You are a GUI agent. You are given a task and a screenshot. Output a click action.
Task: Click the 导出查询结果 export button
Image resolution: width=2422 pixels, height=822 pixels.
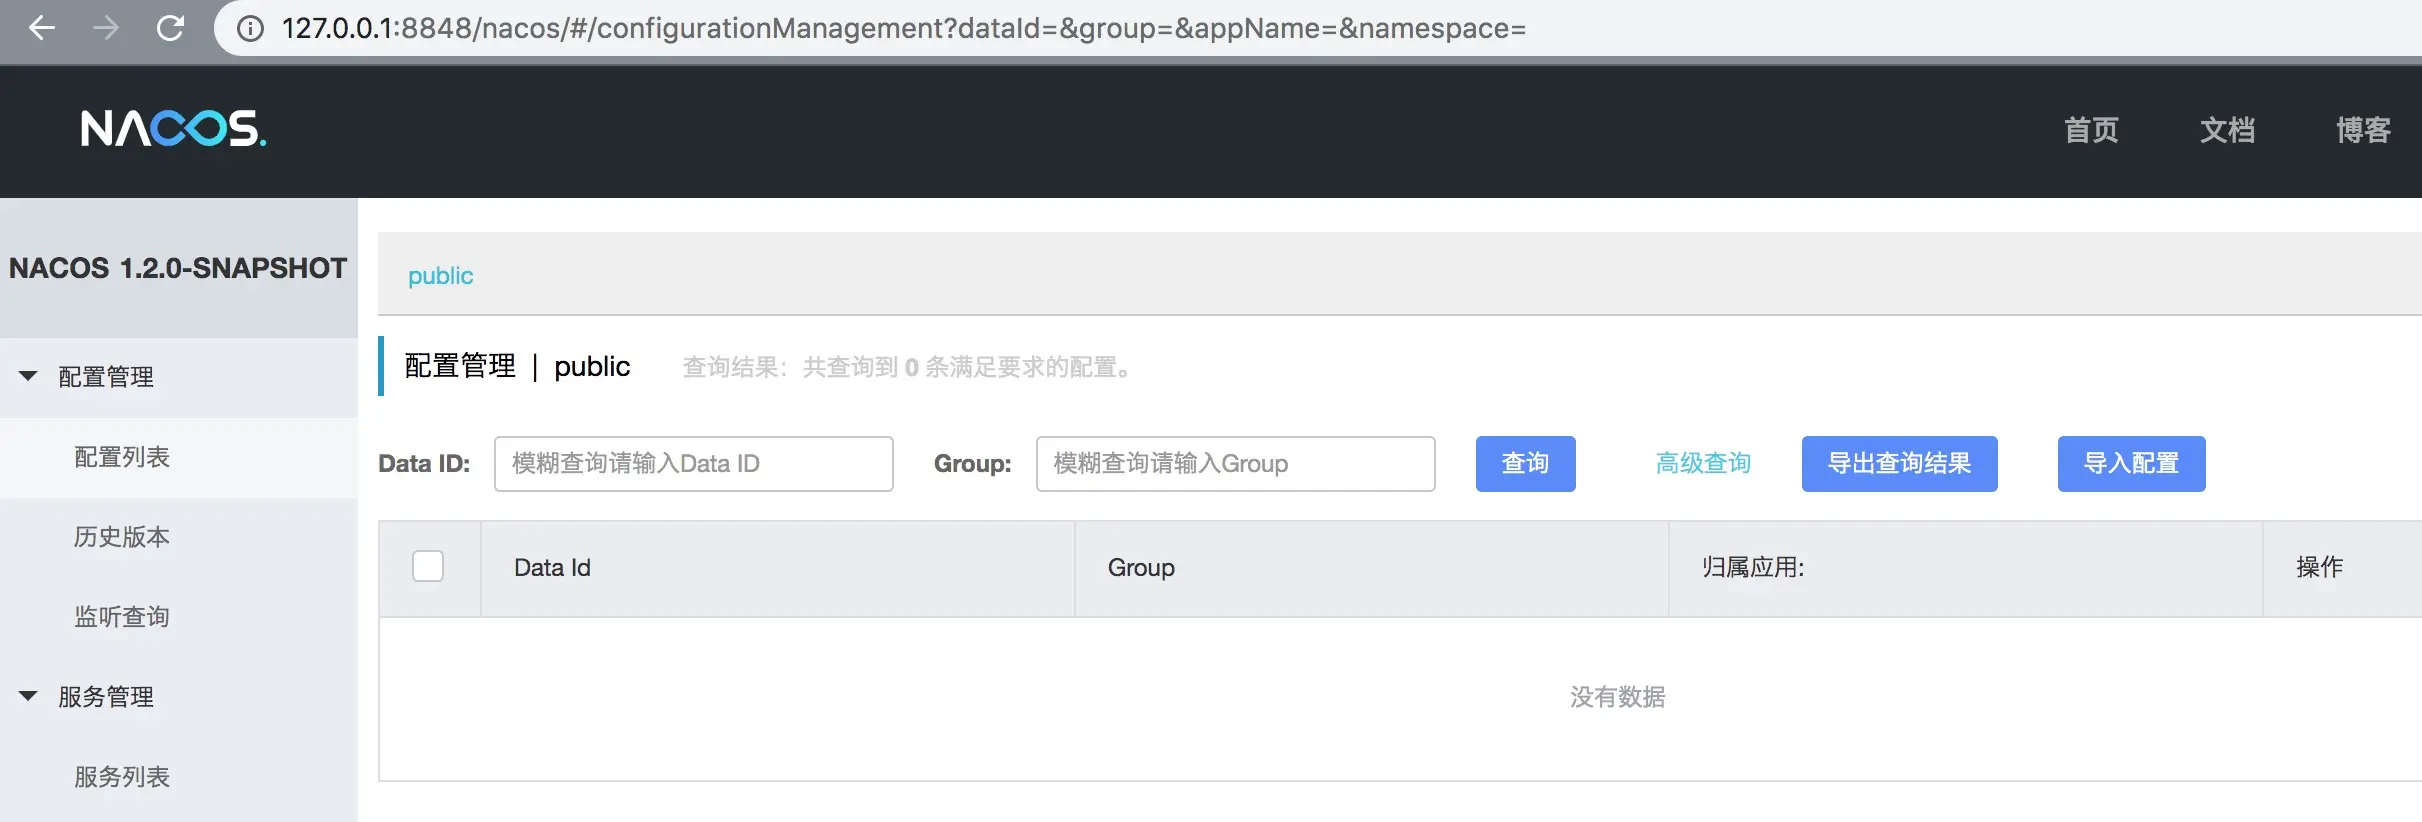1899,463
